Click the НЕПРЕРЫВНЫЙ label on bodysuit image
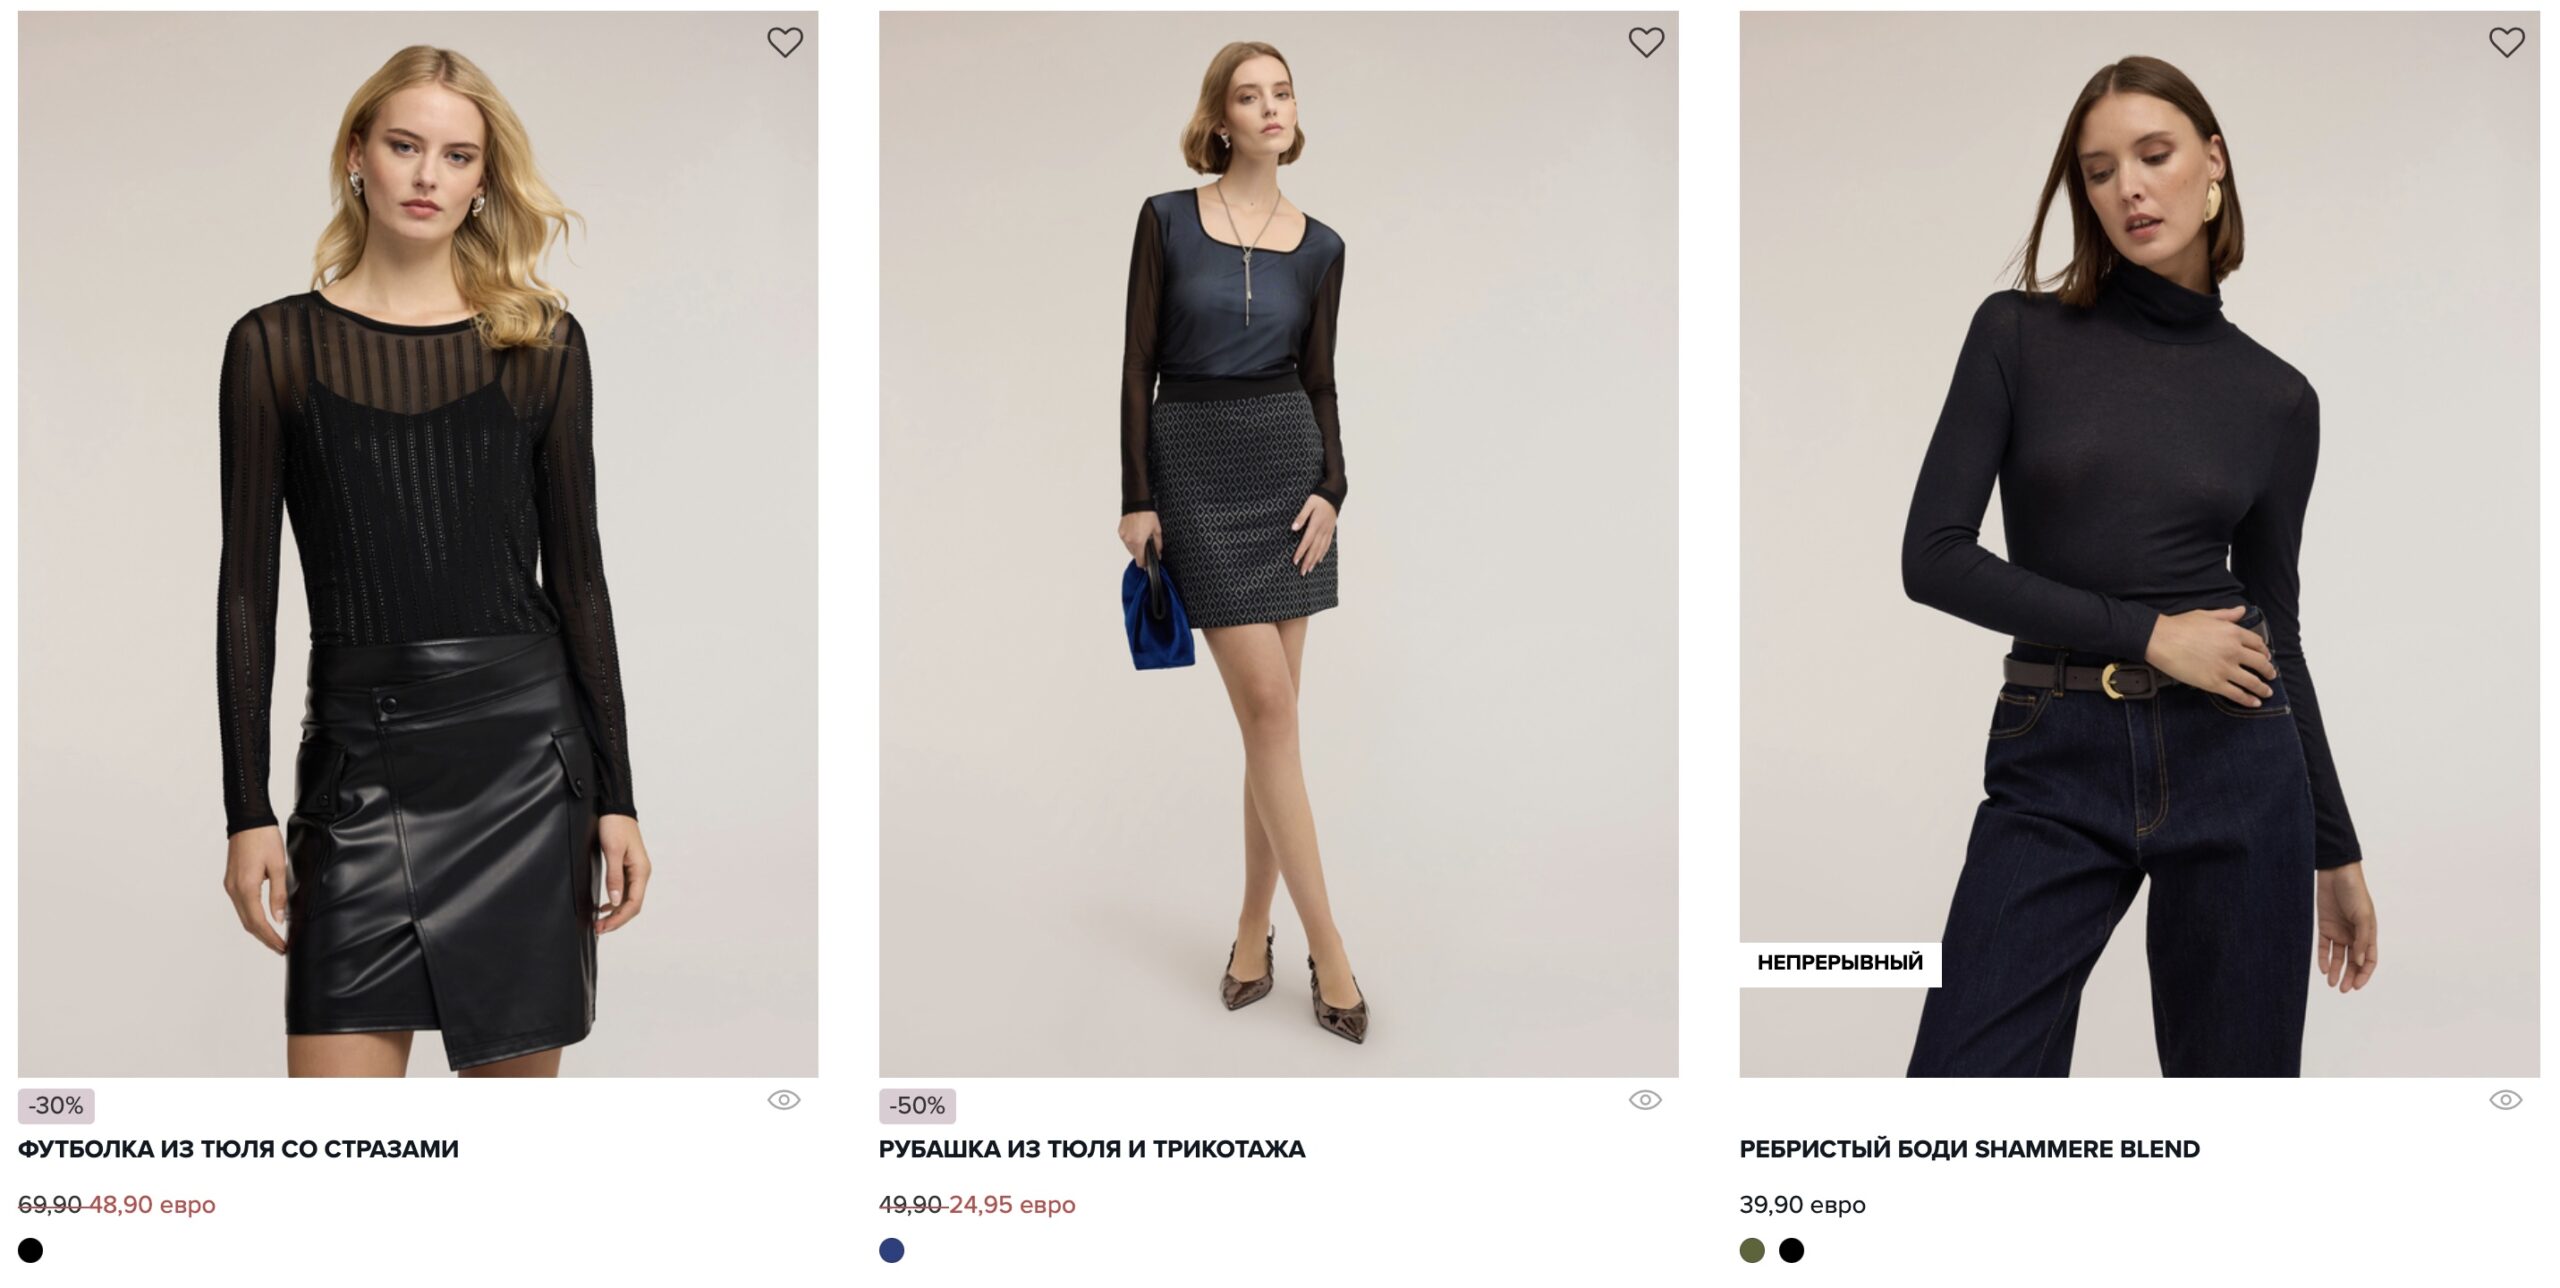 pyautogui.click(x=1839, y=963)
